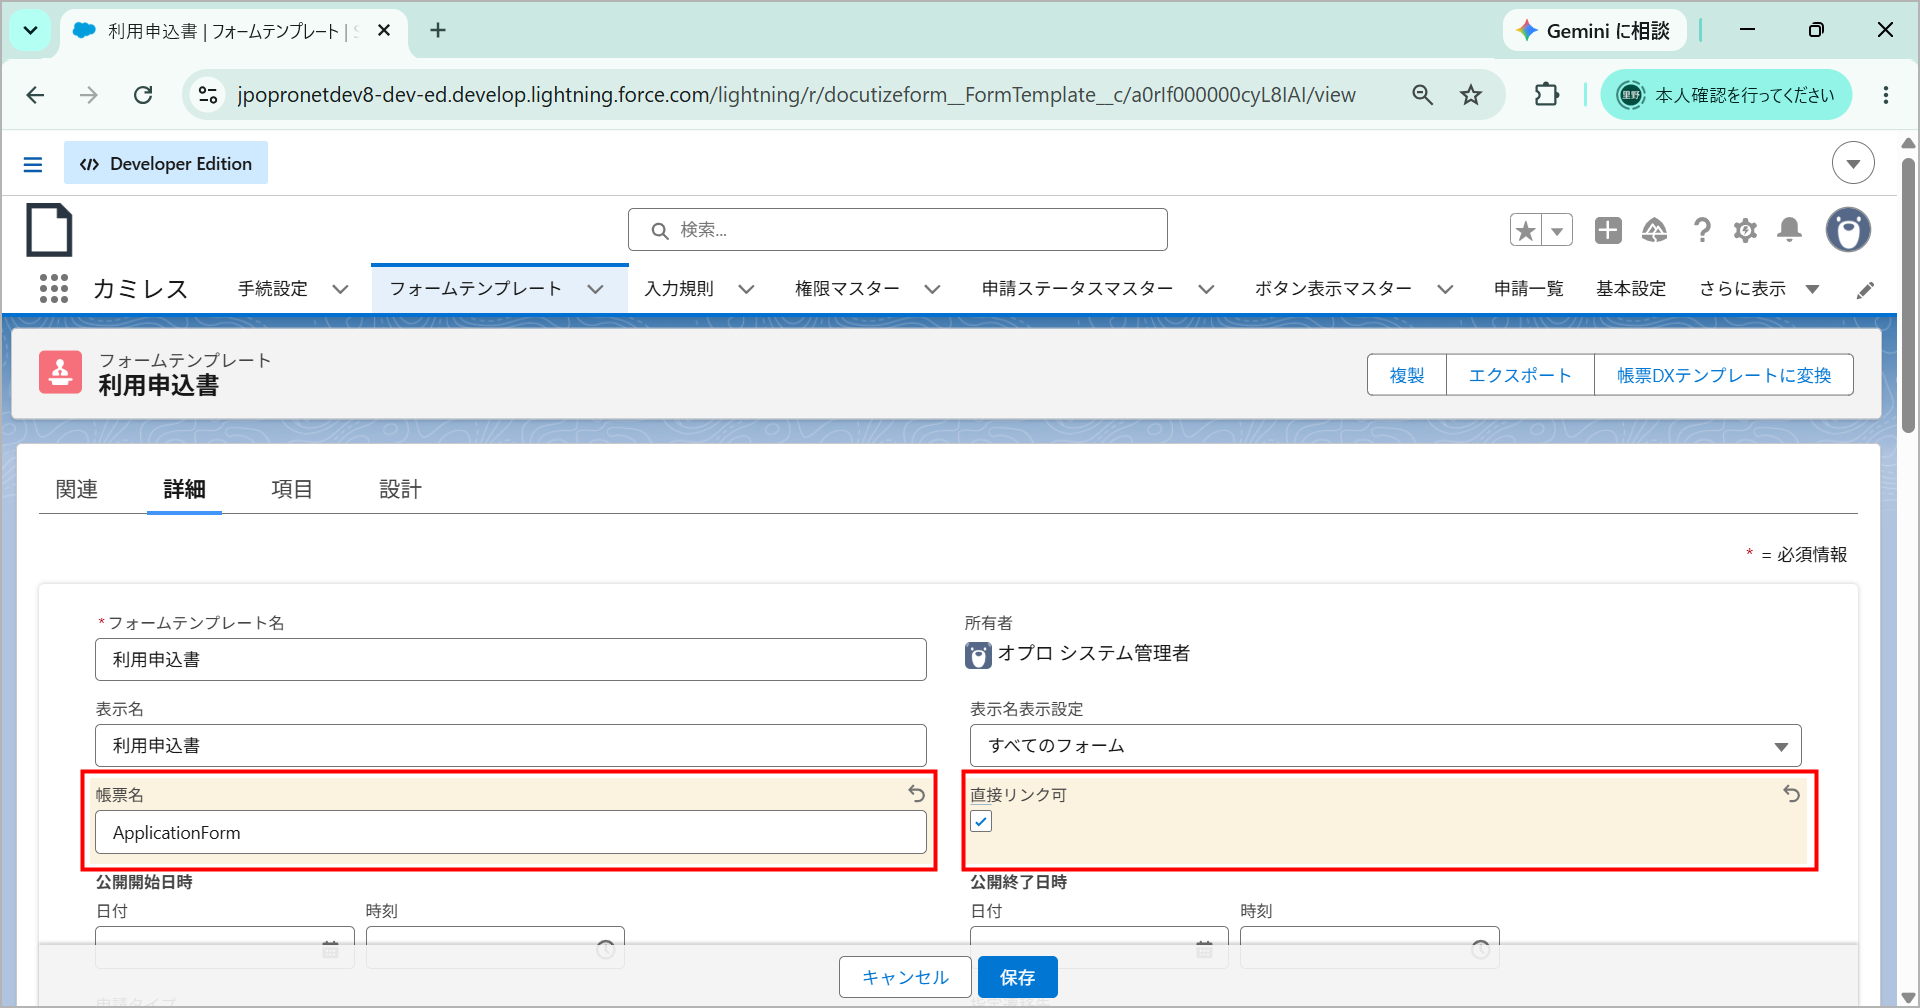The image size is (1920, 1008).
Task: Click the 帳票名 input field
Action: (x=511, y=832)
